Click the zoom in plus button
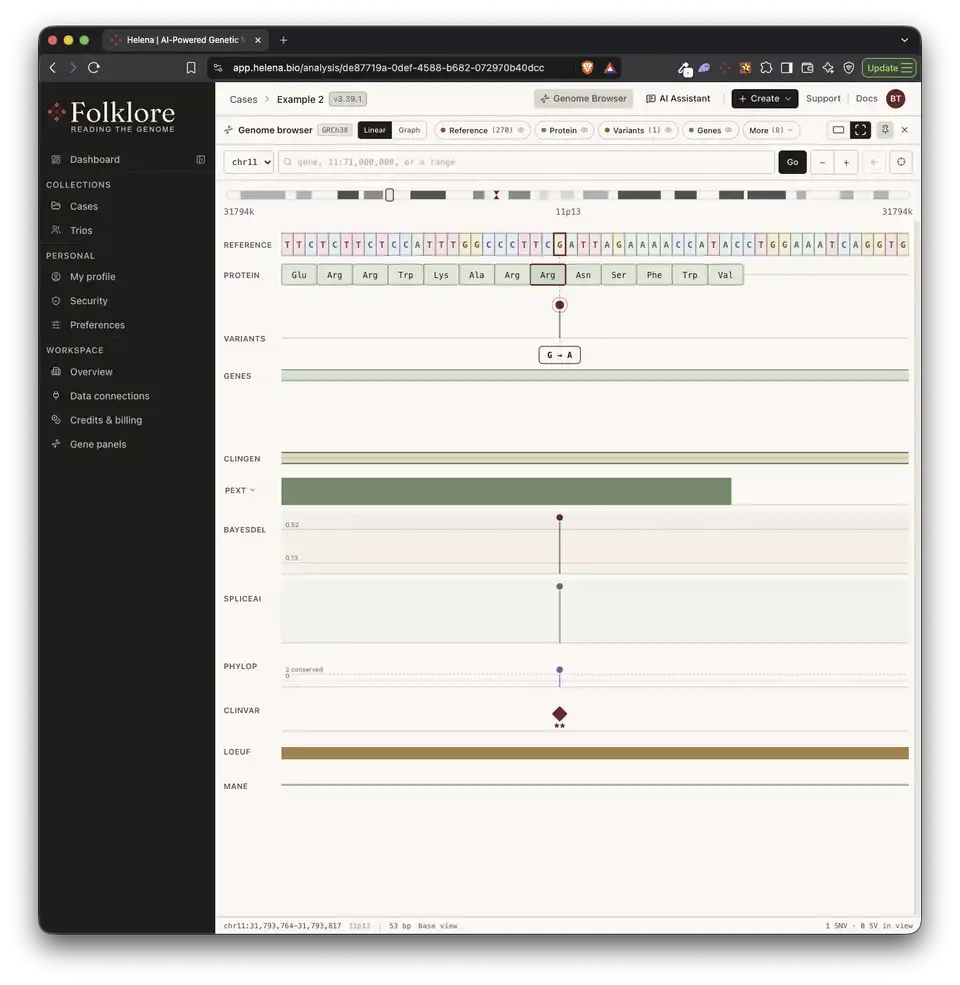The height and width of the screenshot is (985, 960). (x=846, y=162)
